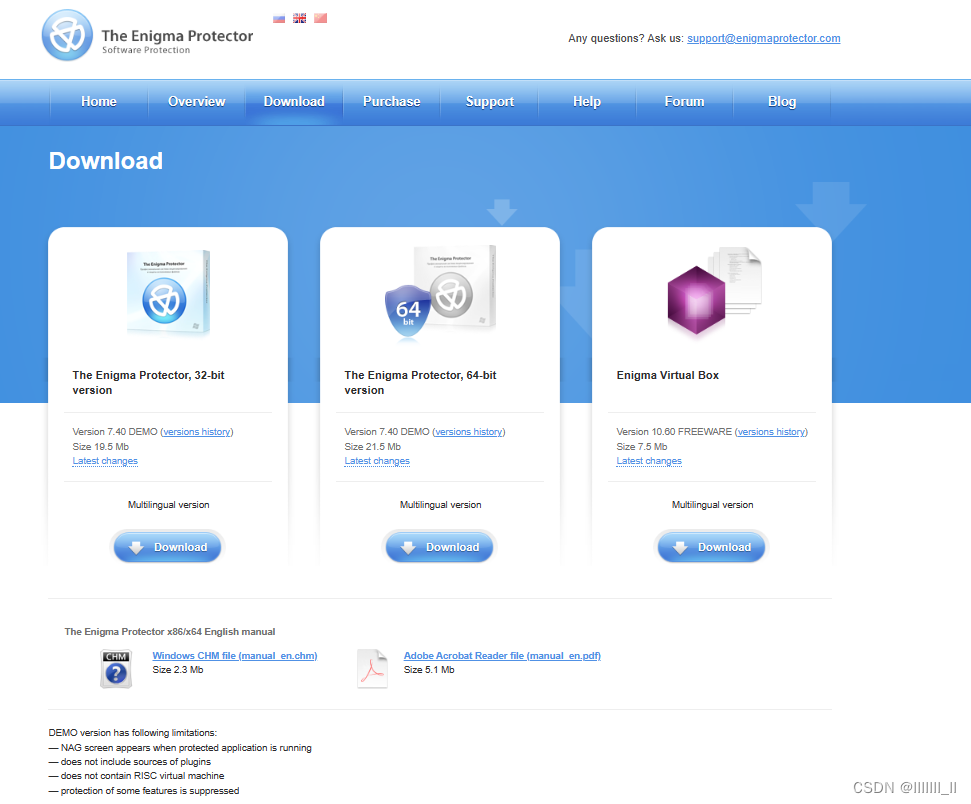
Task: Click the 32-bit Enigma Protector box image
Action: pyautogui.click(x=168, y=292)
